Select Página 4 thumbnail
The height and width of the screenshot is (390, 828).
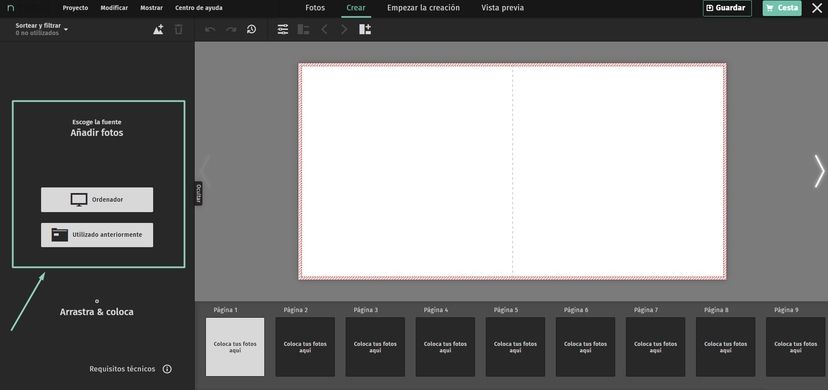(x=445, y=347)
